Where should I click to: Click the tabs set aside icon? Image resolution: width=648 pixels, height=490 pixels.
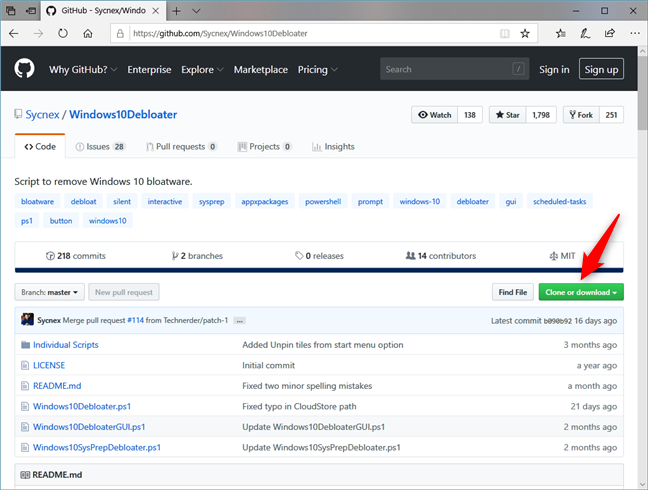(x=11, y=11)
